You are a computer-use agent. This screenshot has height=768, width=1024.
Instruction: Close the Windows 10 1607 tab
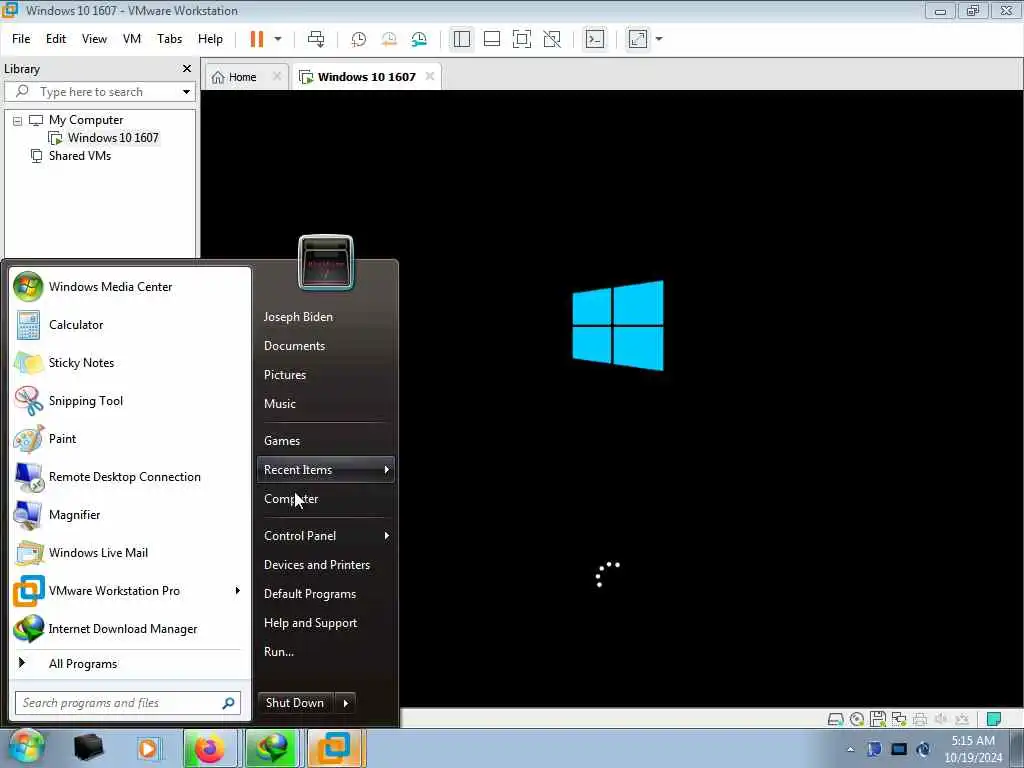click(430, 76)
